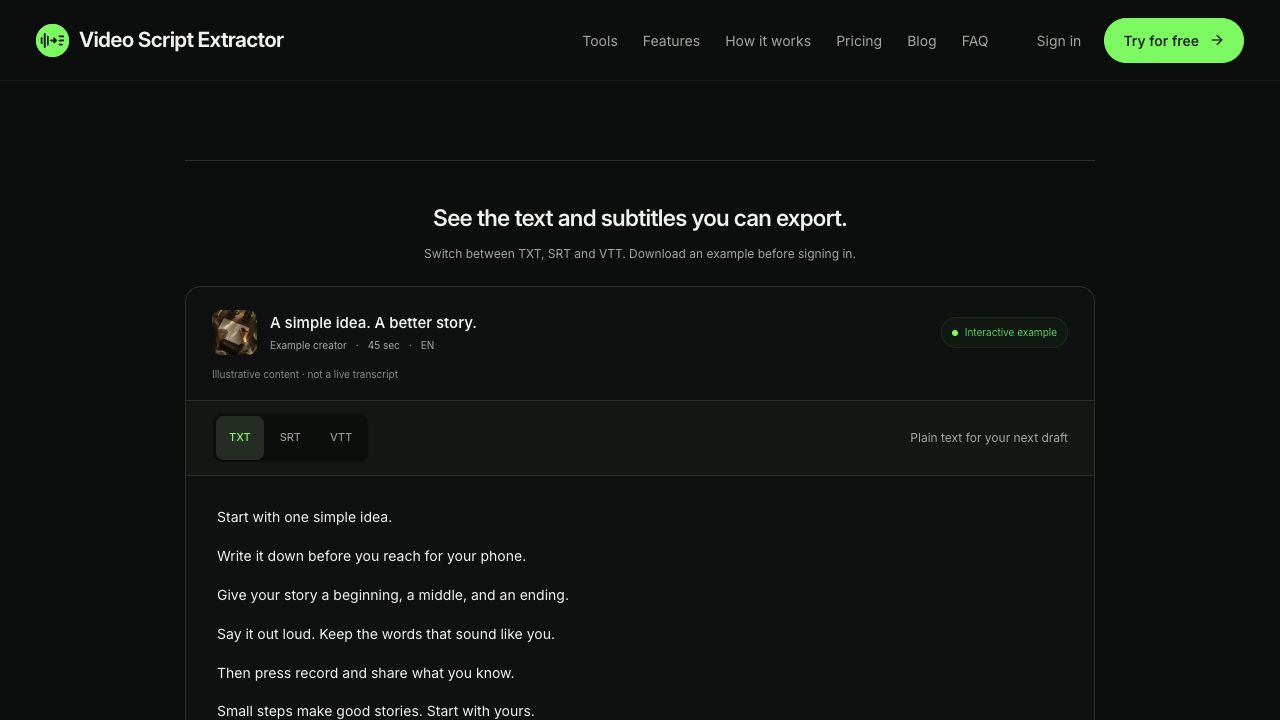The height and width of the screenshot is (720, 1280).
Task: Click the arrow icon in Try for free
Action: [1217, 40]
